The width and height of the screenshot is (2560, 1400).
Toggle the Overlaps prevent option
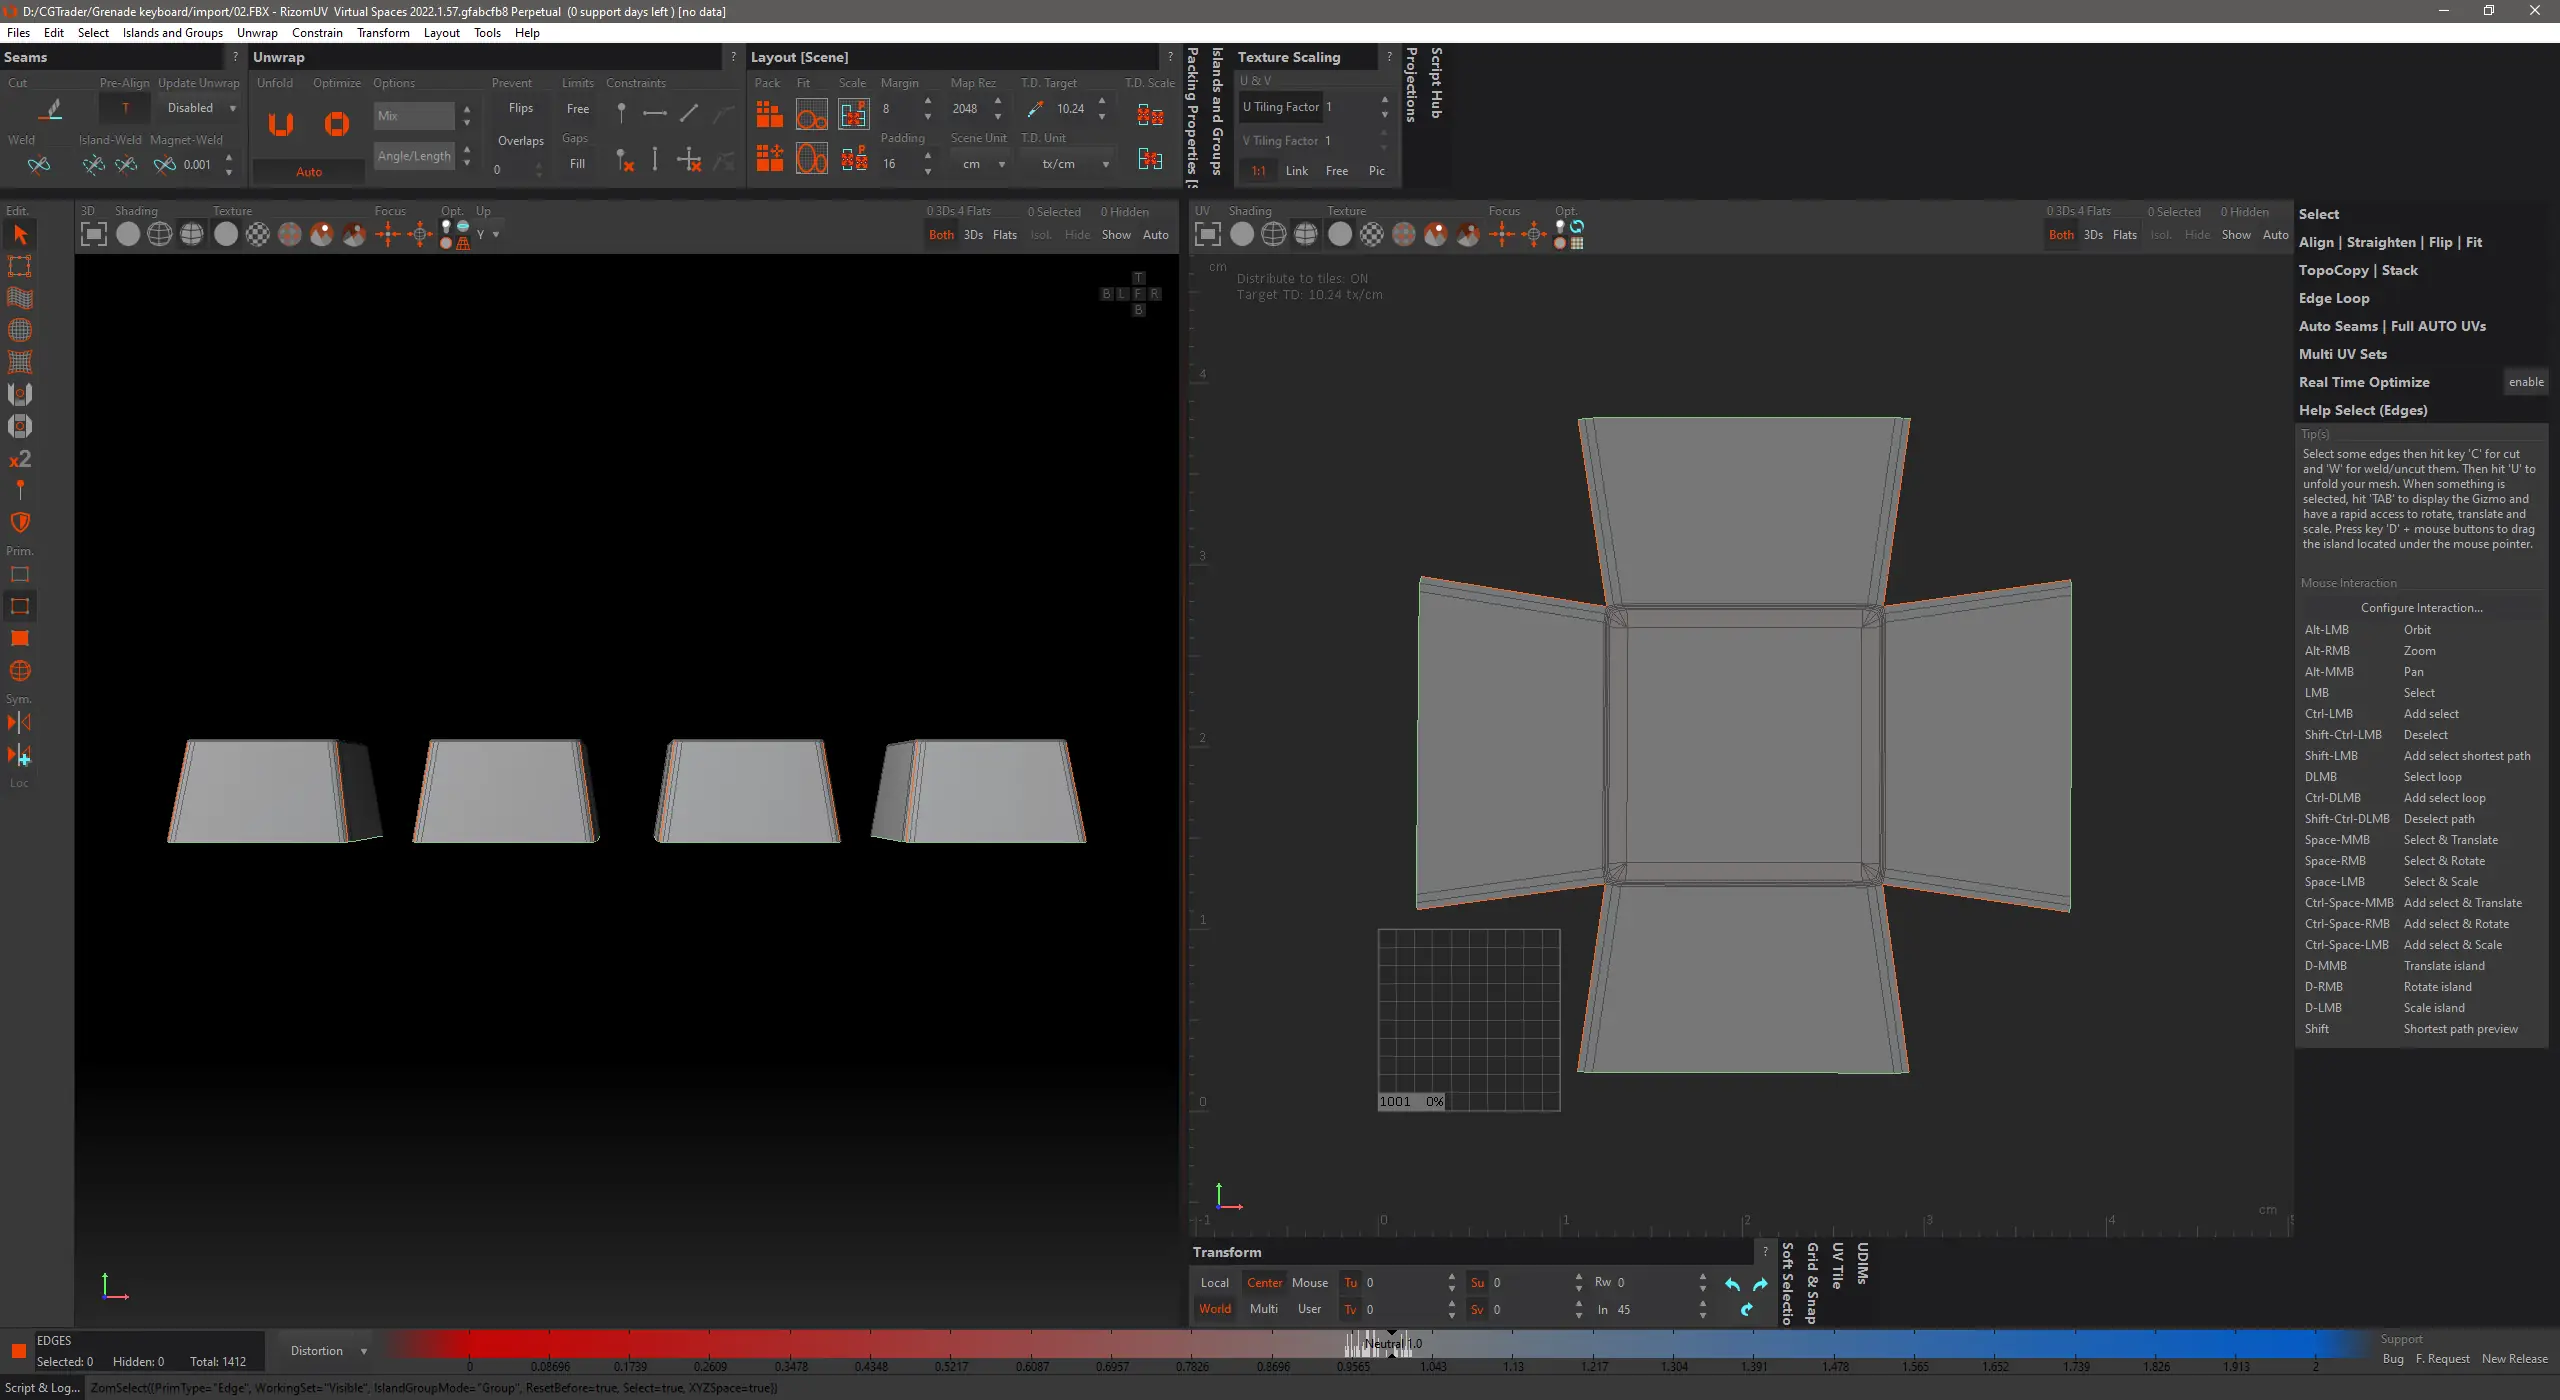pyautogui.click(x=521, y=141)
